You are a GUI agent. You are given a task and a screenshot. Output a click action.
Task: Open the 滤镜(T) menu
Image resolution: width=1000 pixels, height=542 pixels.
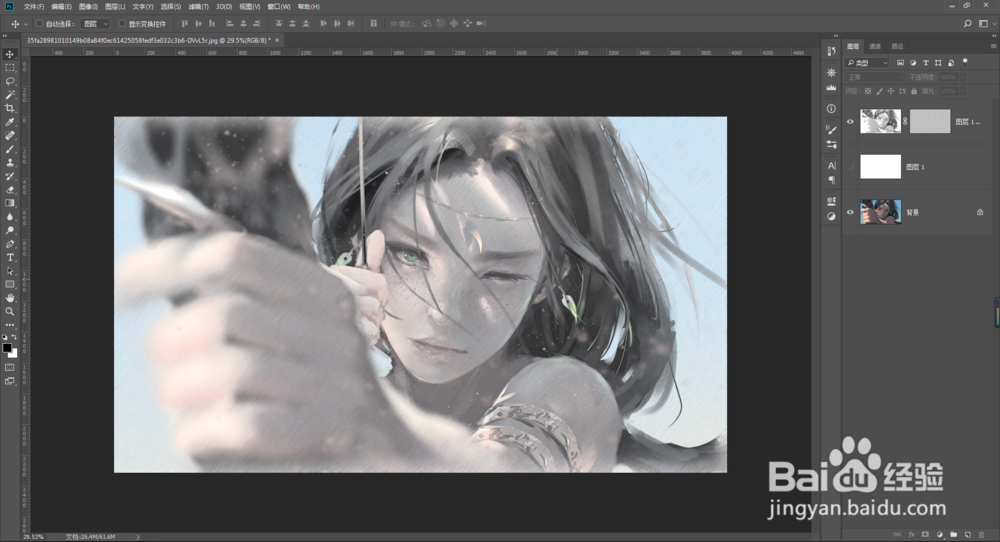(x=198, y=6)
